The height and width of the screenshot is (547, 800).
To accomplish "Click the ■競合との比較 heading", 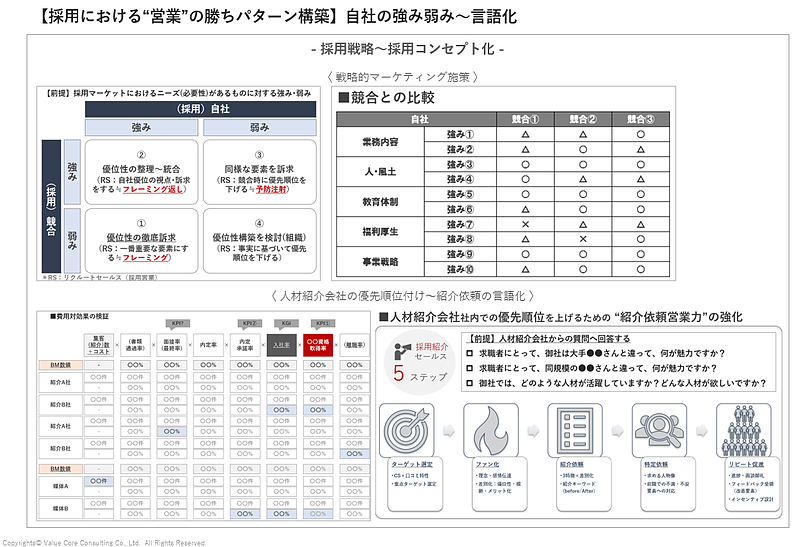I will [387, 97].
